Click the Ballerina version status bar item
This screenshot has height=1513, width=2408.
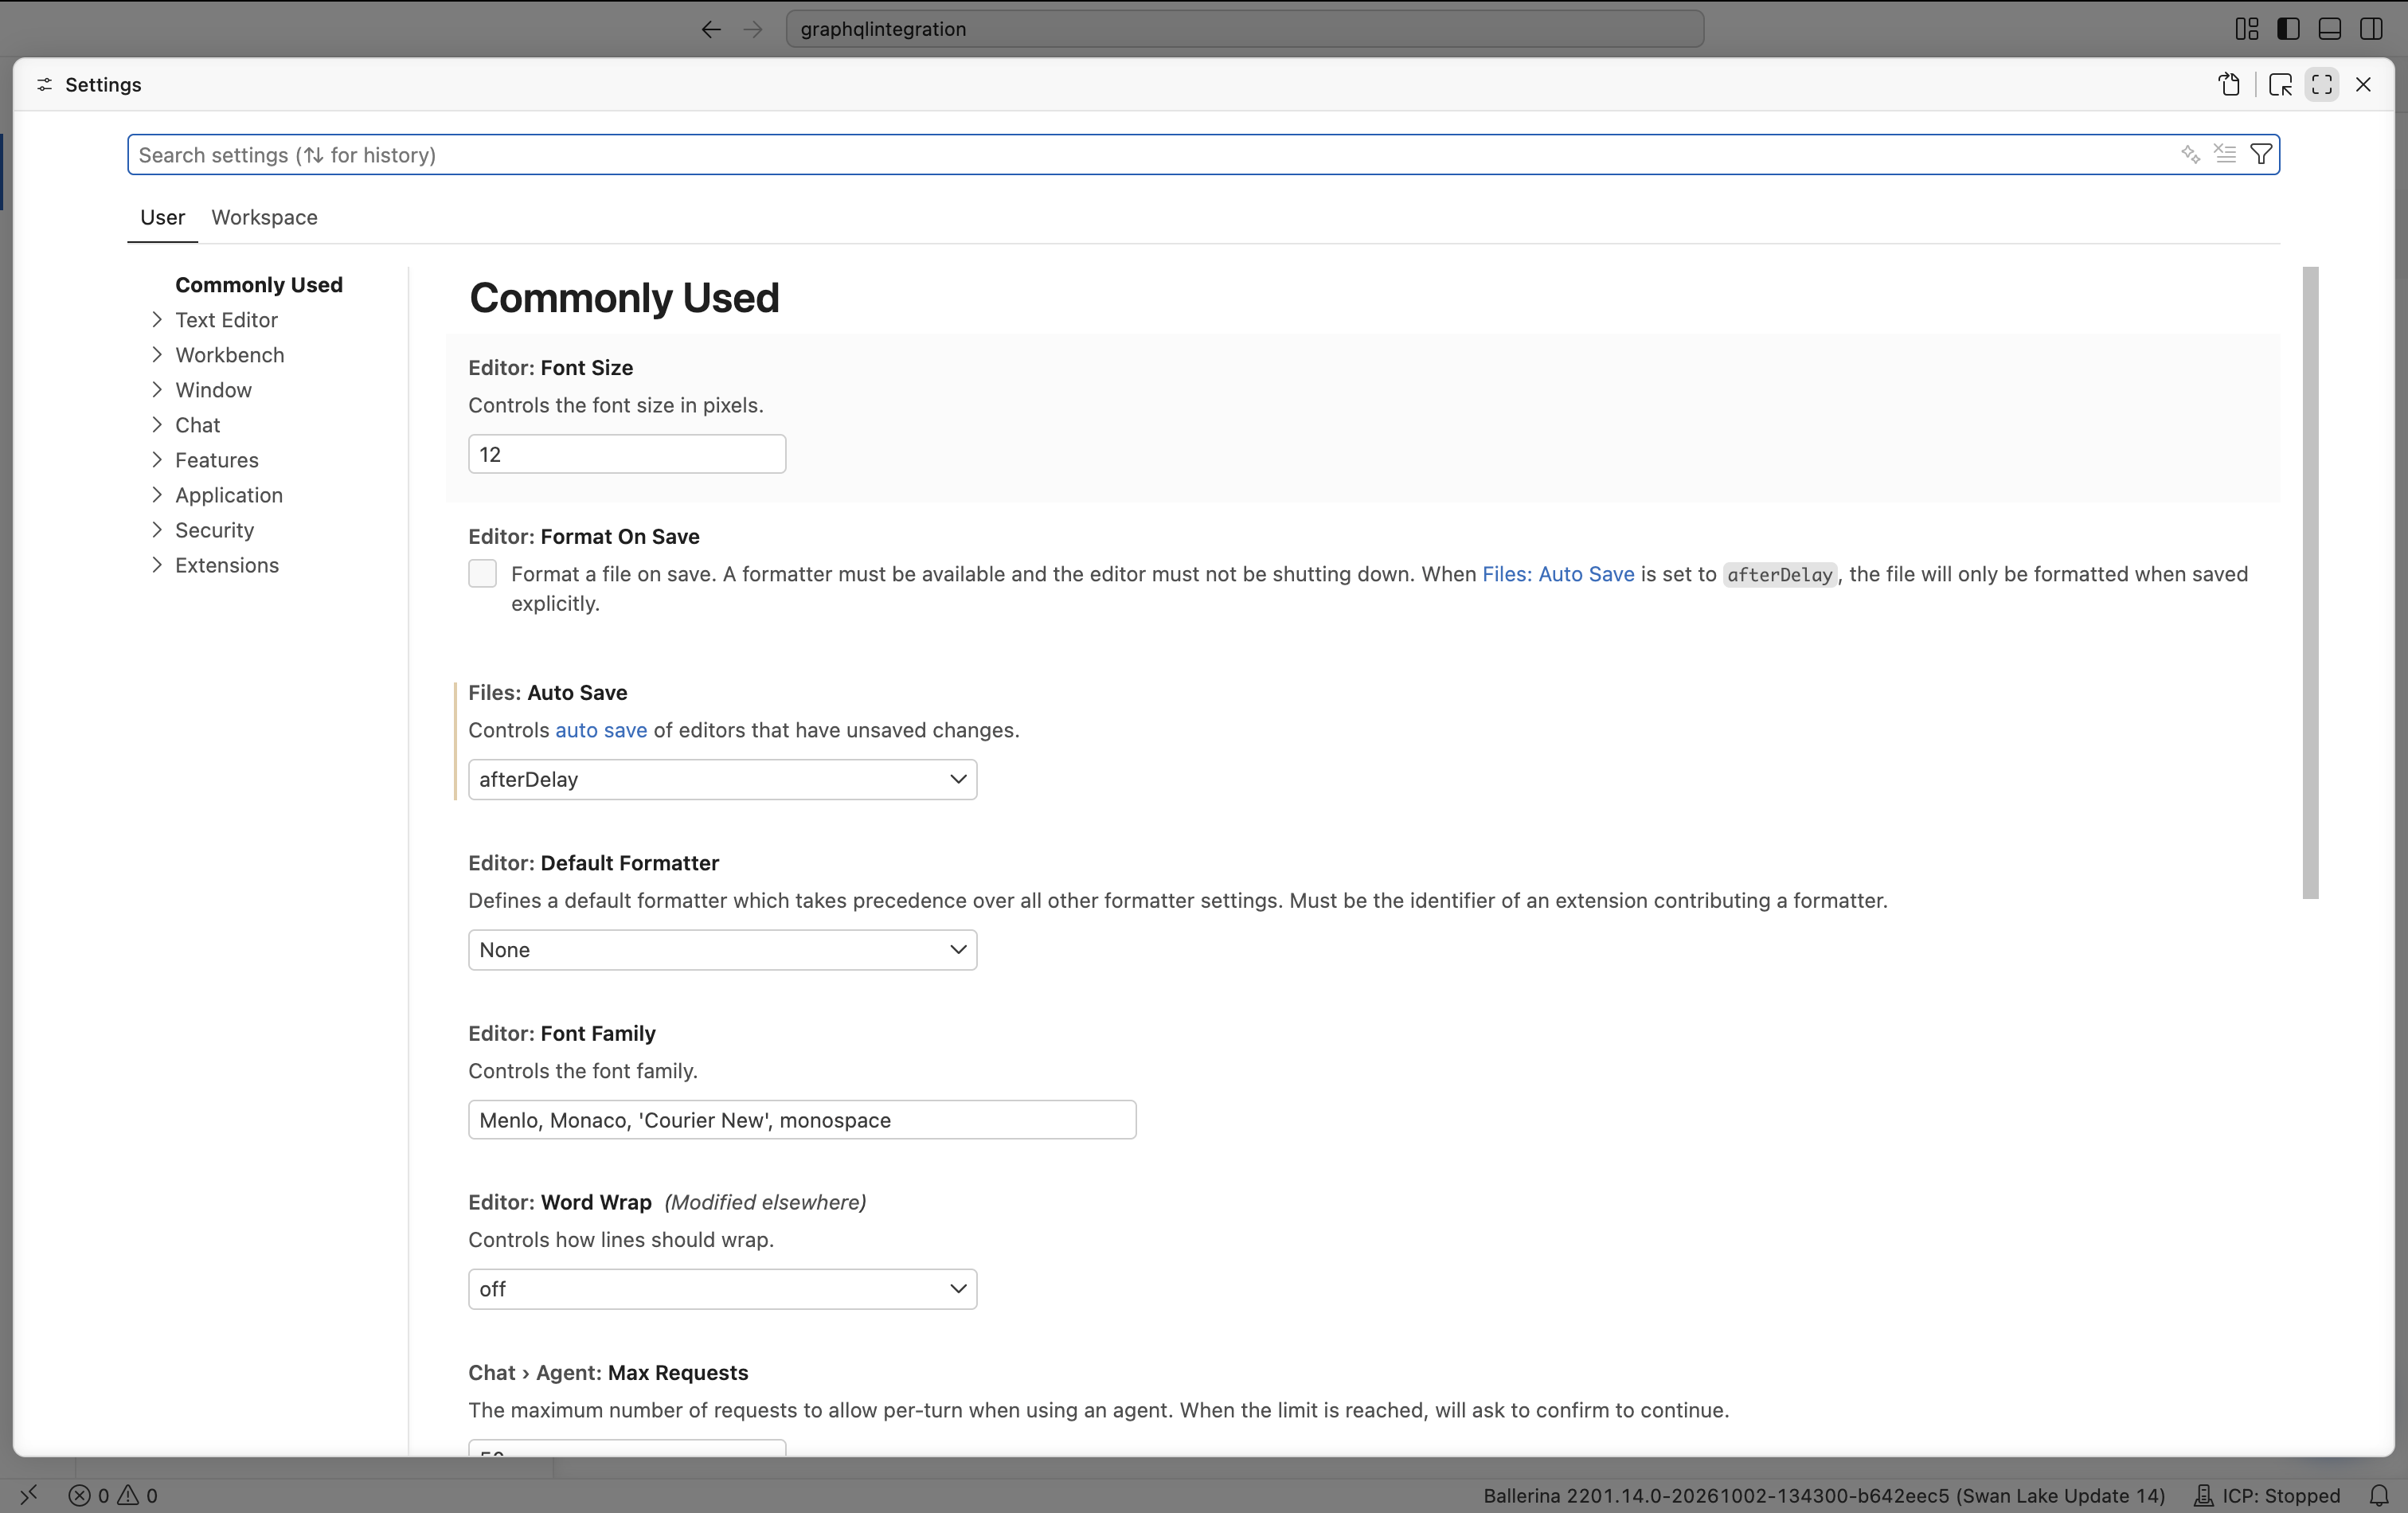pos(1824,1495)
